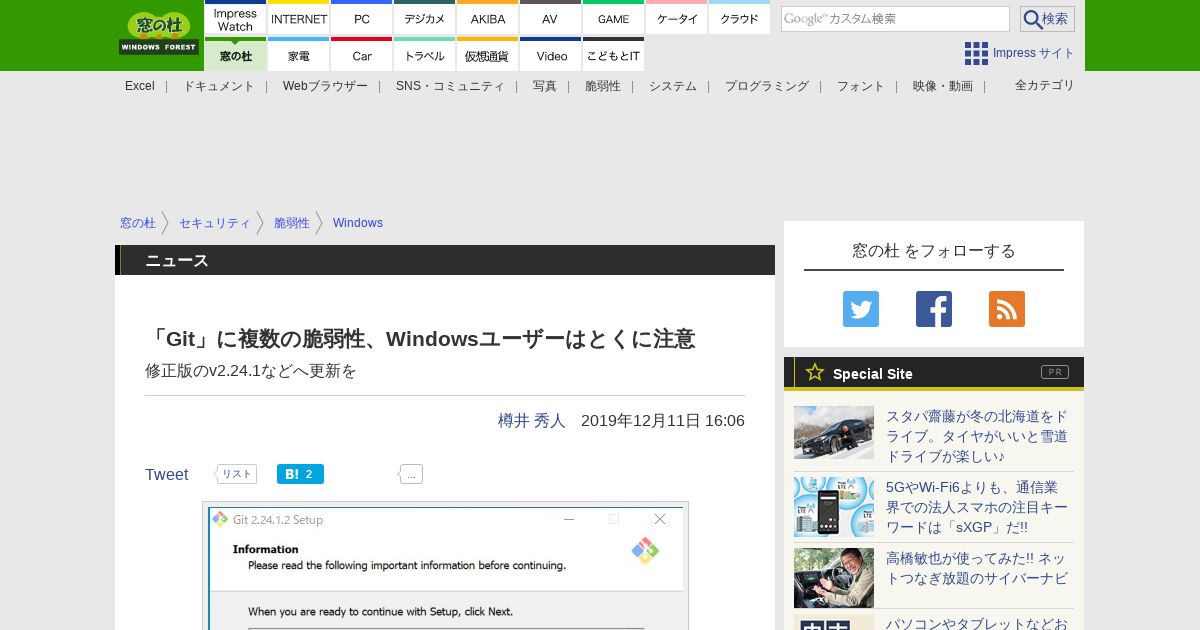
Task: Open the Impress サイト grid icon
Action: 976,53
